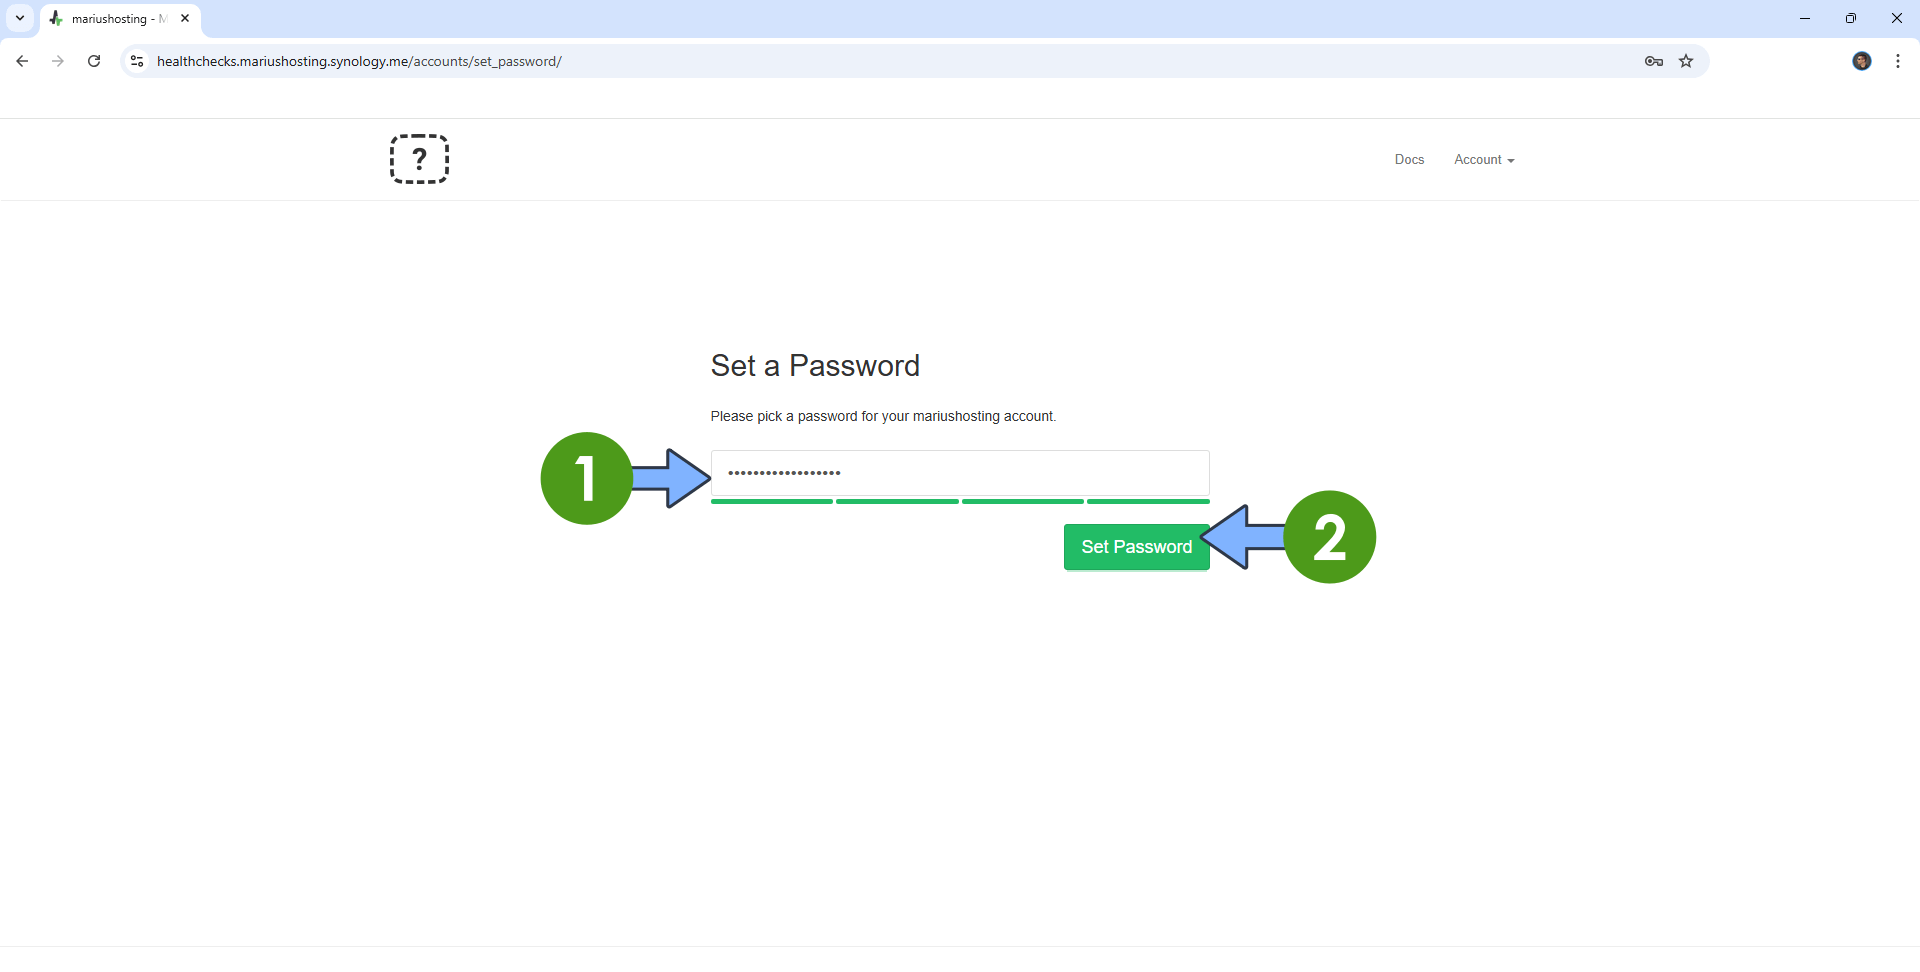The image size is (1920, 972).
Task: Expand the Account dropdown menu
Action: [x=1484, y=160]
